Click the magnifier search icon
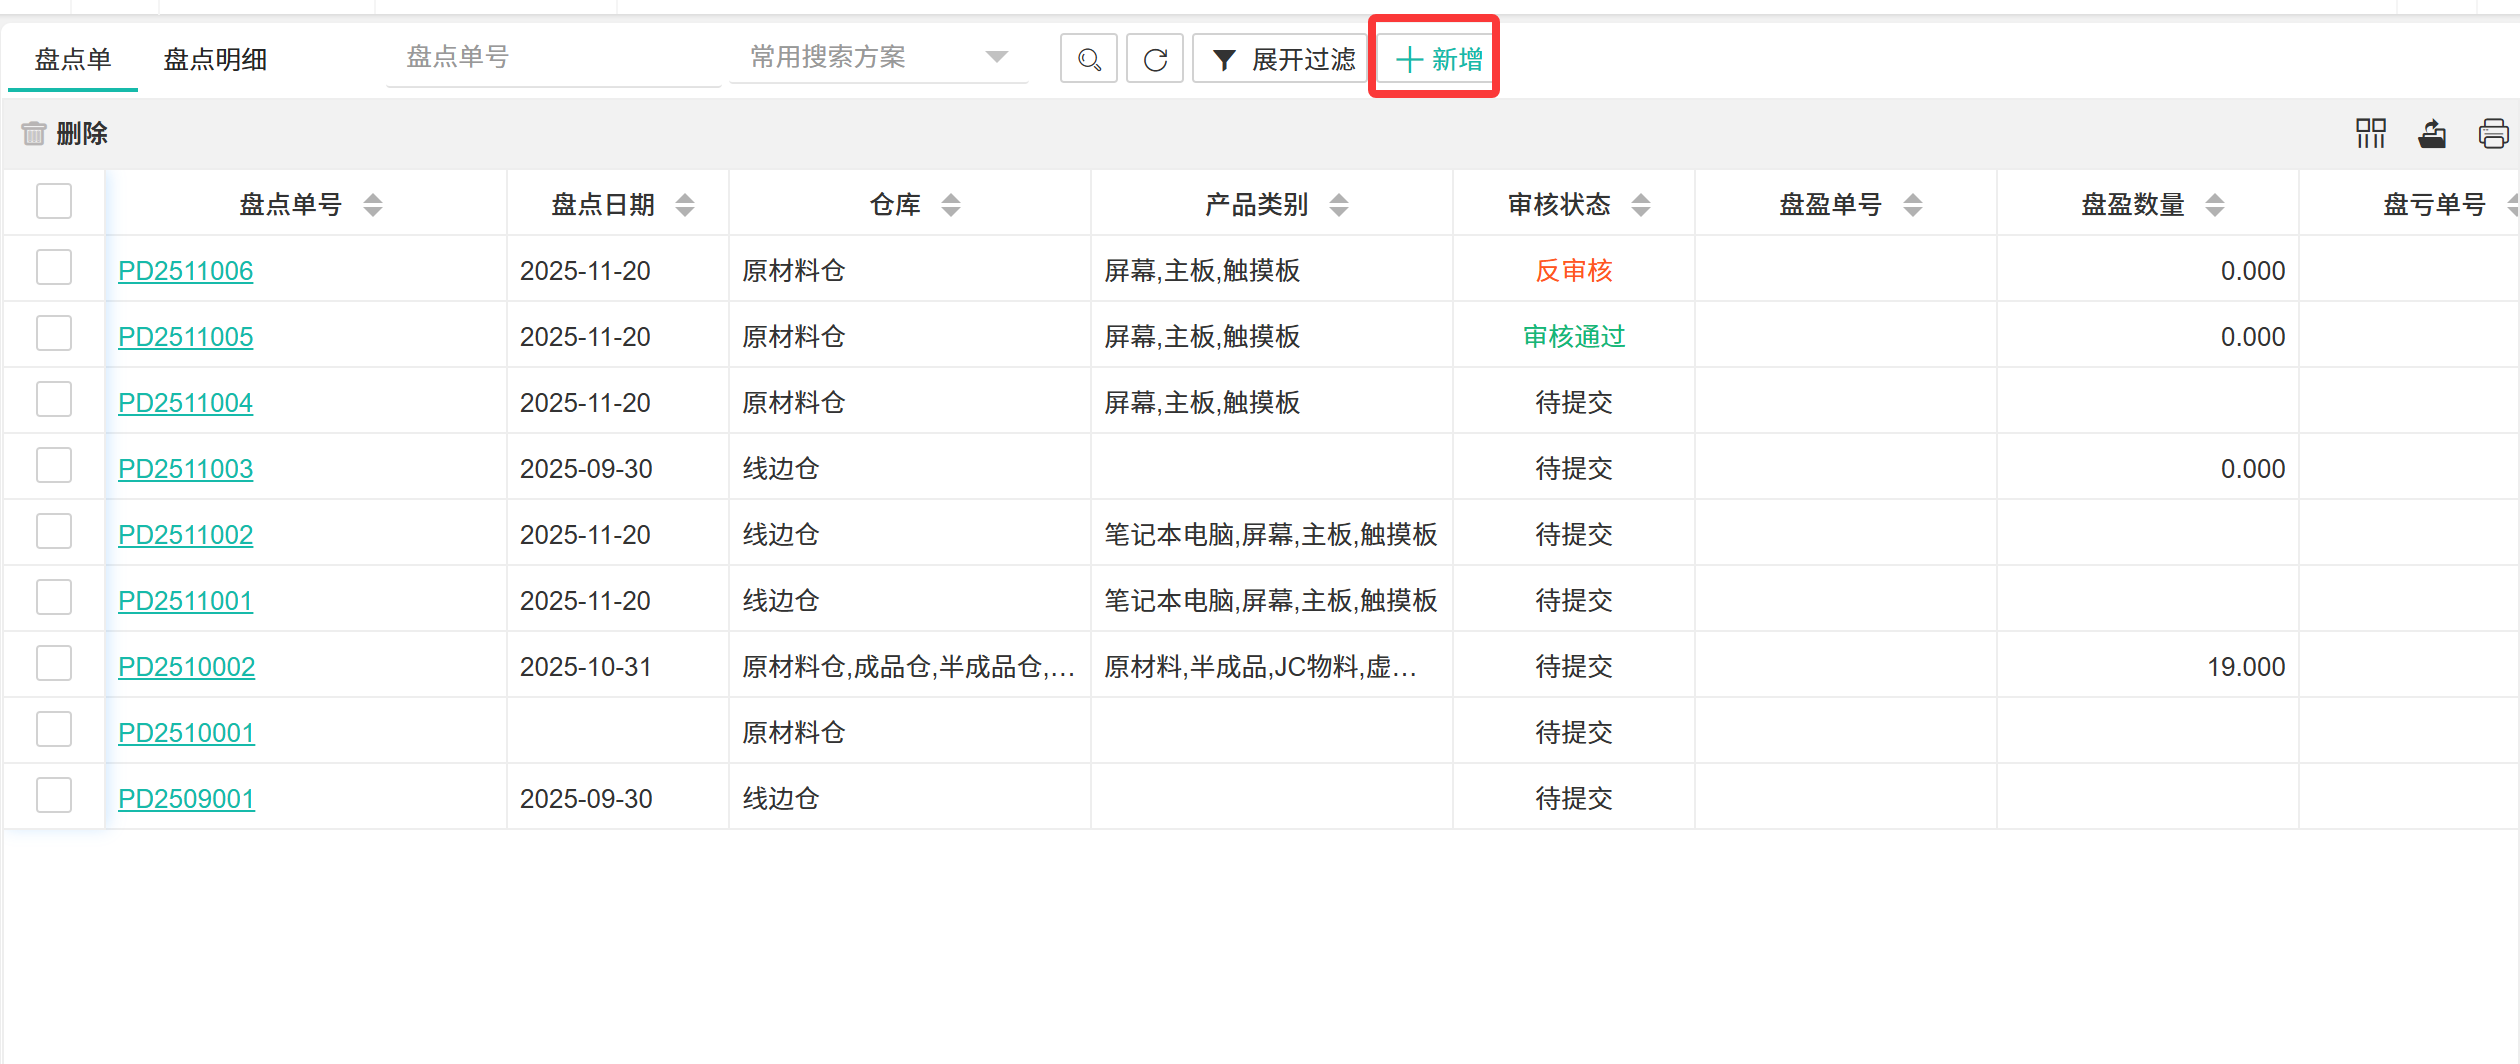The width and height of the screenshot is (2520, 1064). 1089,59
